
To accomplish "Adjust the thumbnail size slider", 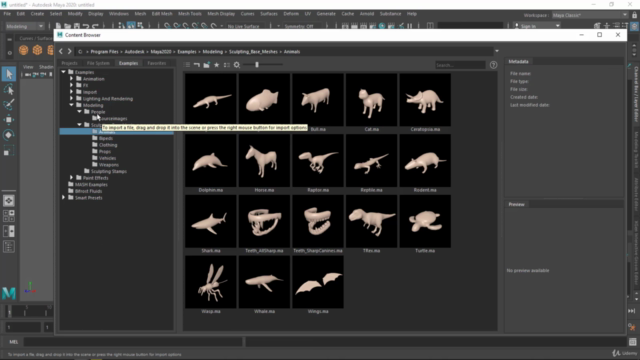I will pos(257,64).
